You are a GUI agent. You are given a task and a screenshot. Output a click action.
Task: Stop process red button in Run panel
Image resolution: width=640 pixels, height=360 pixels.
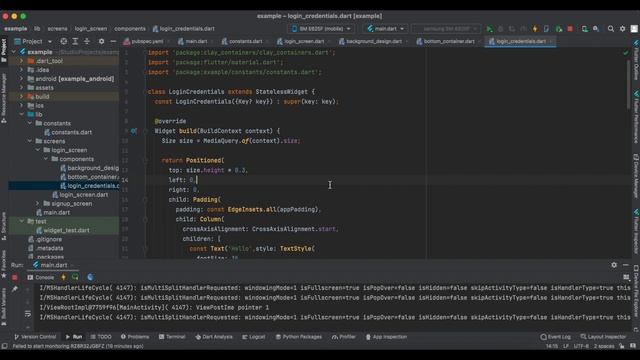coord(15,277)
